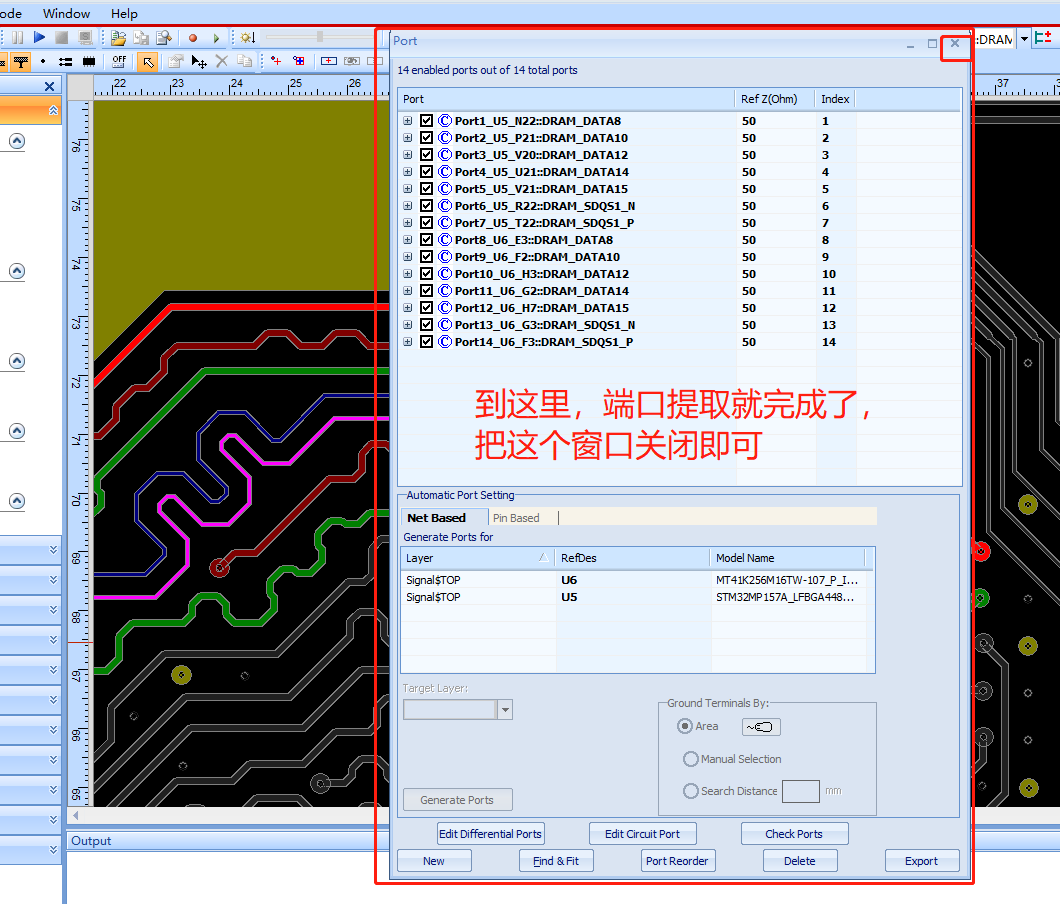Toggle Port8_U6_E3::DRAM_DATA8 checkbox

427,240
